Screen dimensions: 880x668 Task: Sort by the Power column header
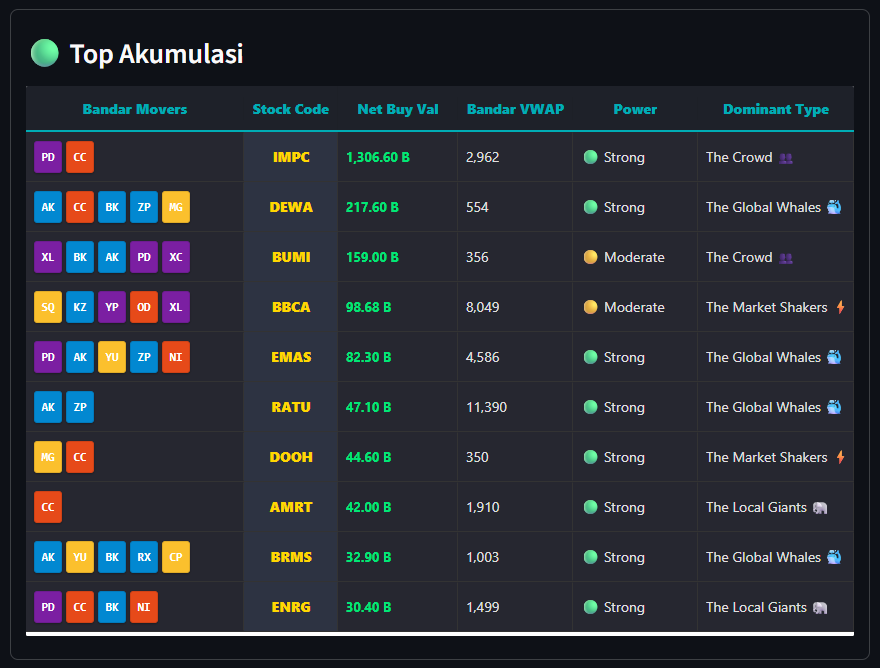(x=635, y=109)
